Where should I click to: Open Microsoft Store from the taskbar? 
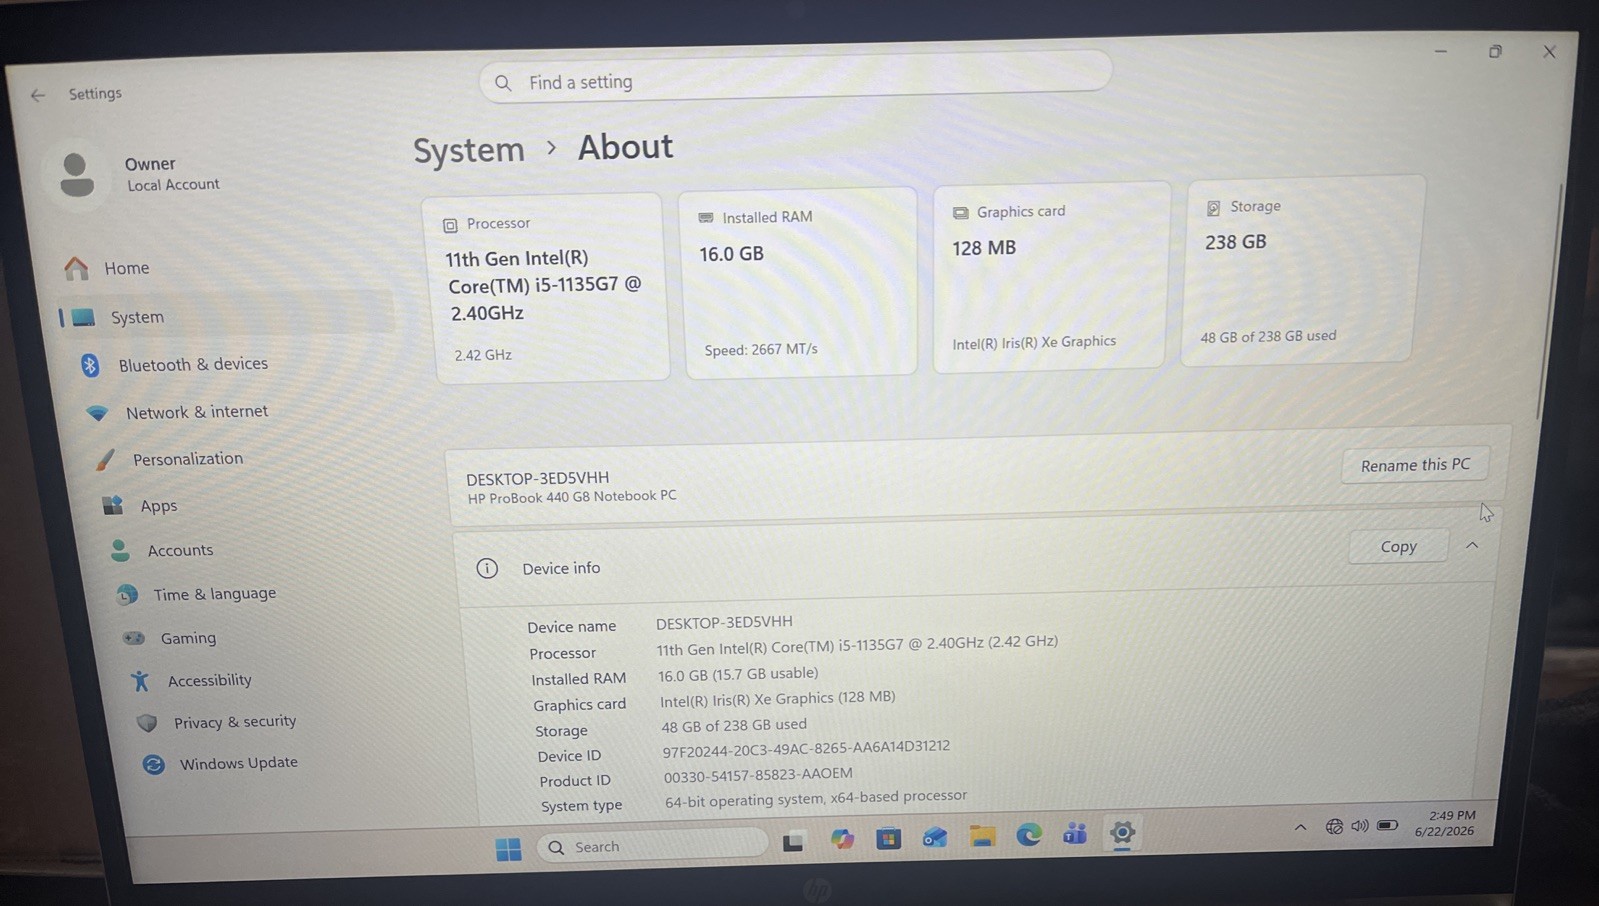888,838
